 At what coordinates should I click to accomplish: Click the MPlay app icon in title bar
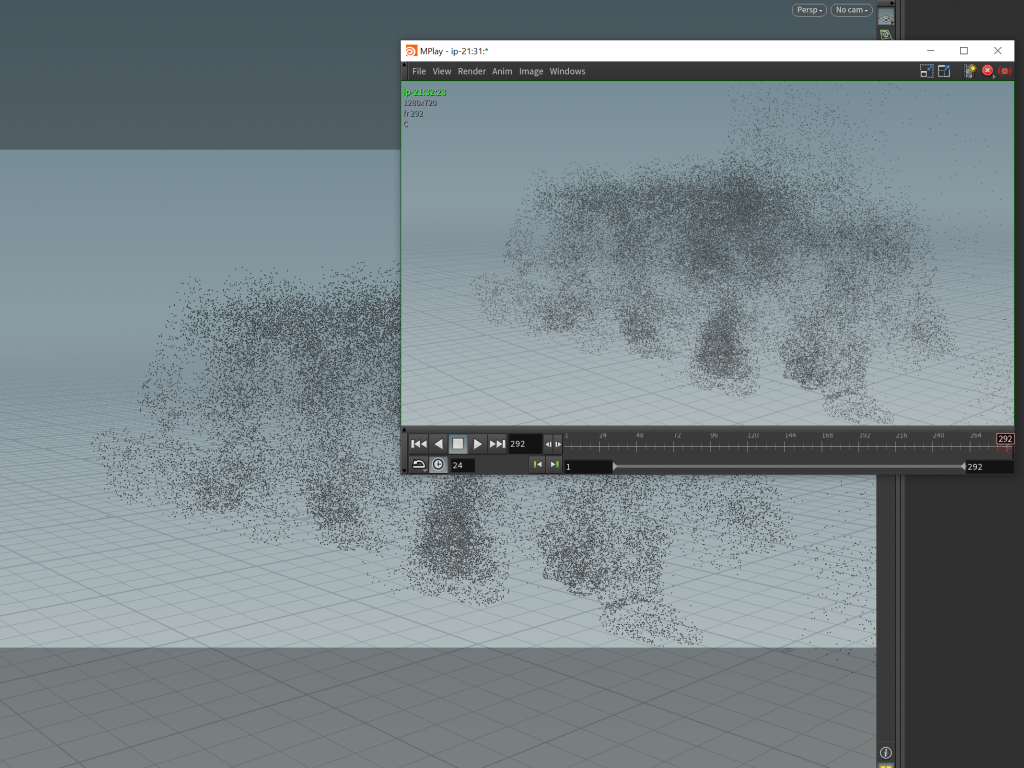tap(411, 50)
